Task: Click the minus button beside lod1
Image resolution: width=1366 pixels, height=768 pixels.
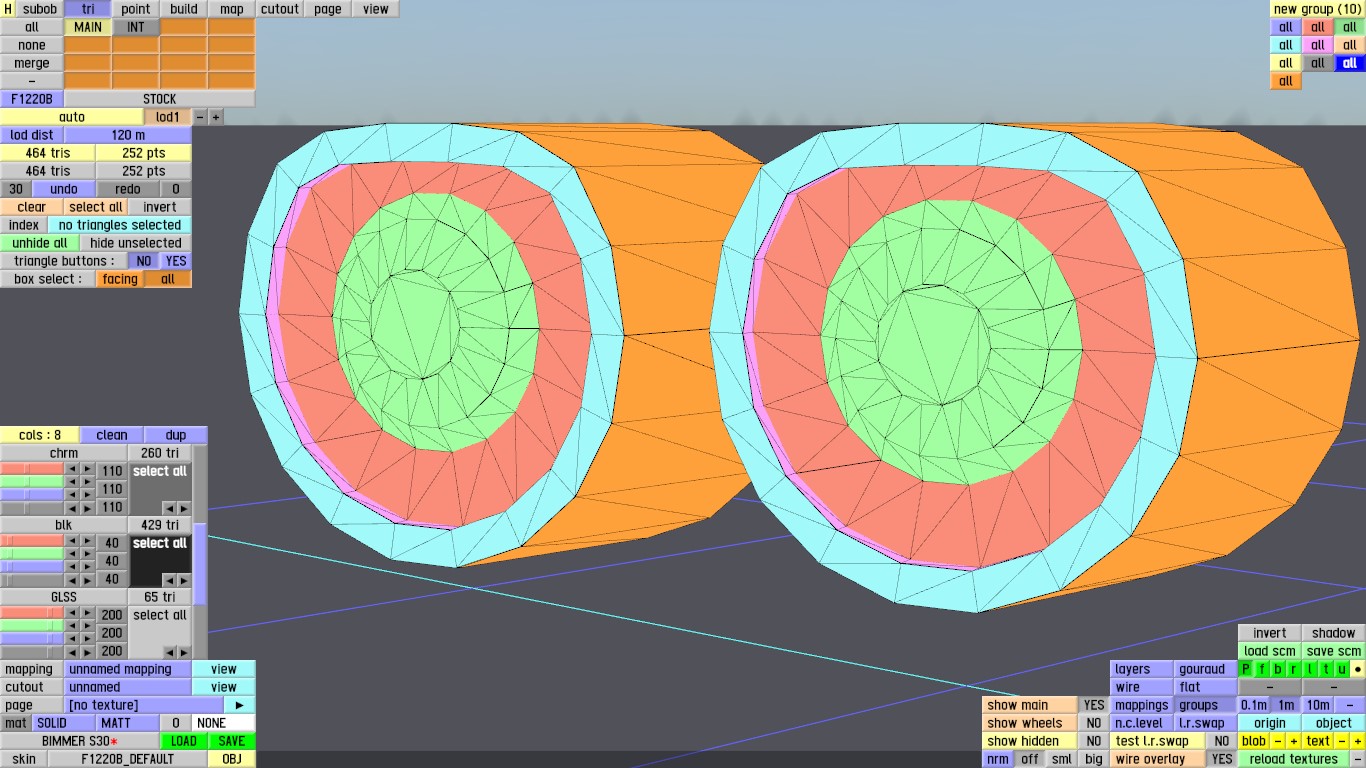Action: pyautogui.click(x=200, y=117)
